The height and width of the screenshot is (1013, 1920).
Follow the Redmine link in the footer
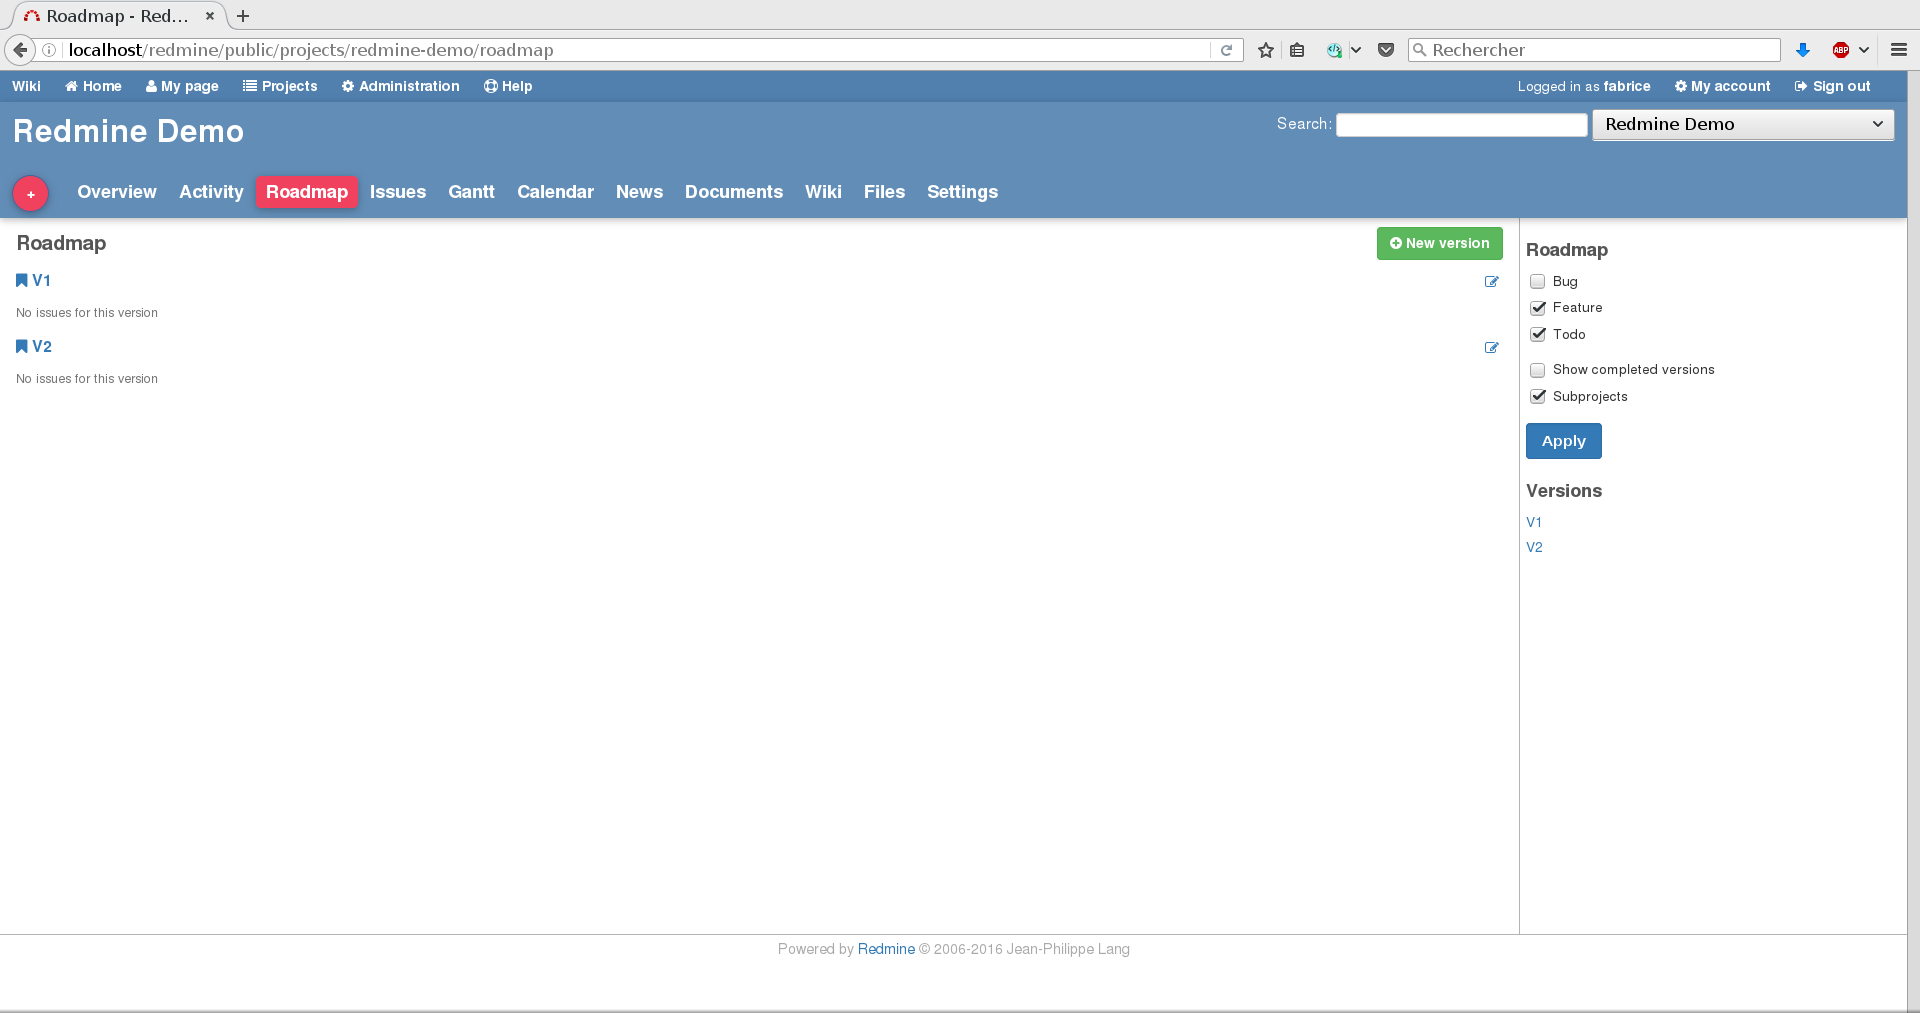click(886, 949)
